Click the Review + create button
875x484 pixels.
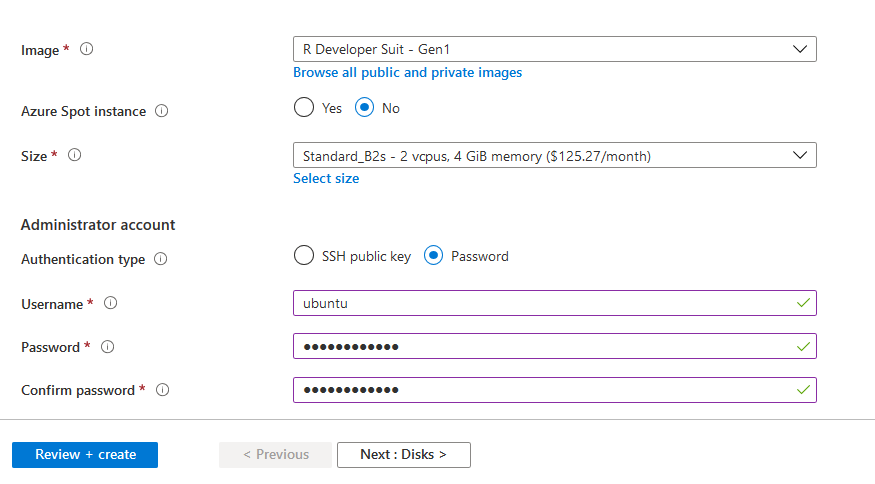pos(85,454)
